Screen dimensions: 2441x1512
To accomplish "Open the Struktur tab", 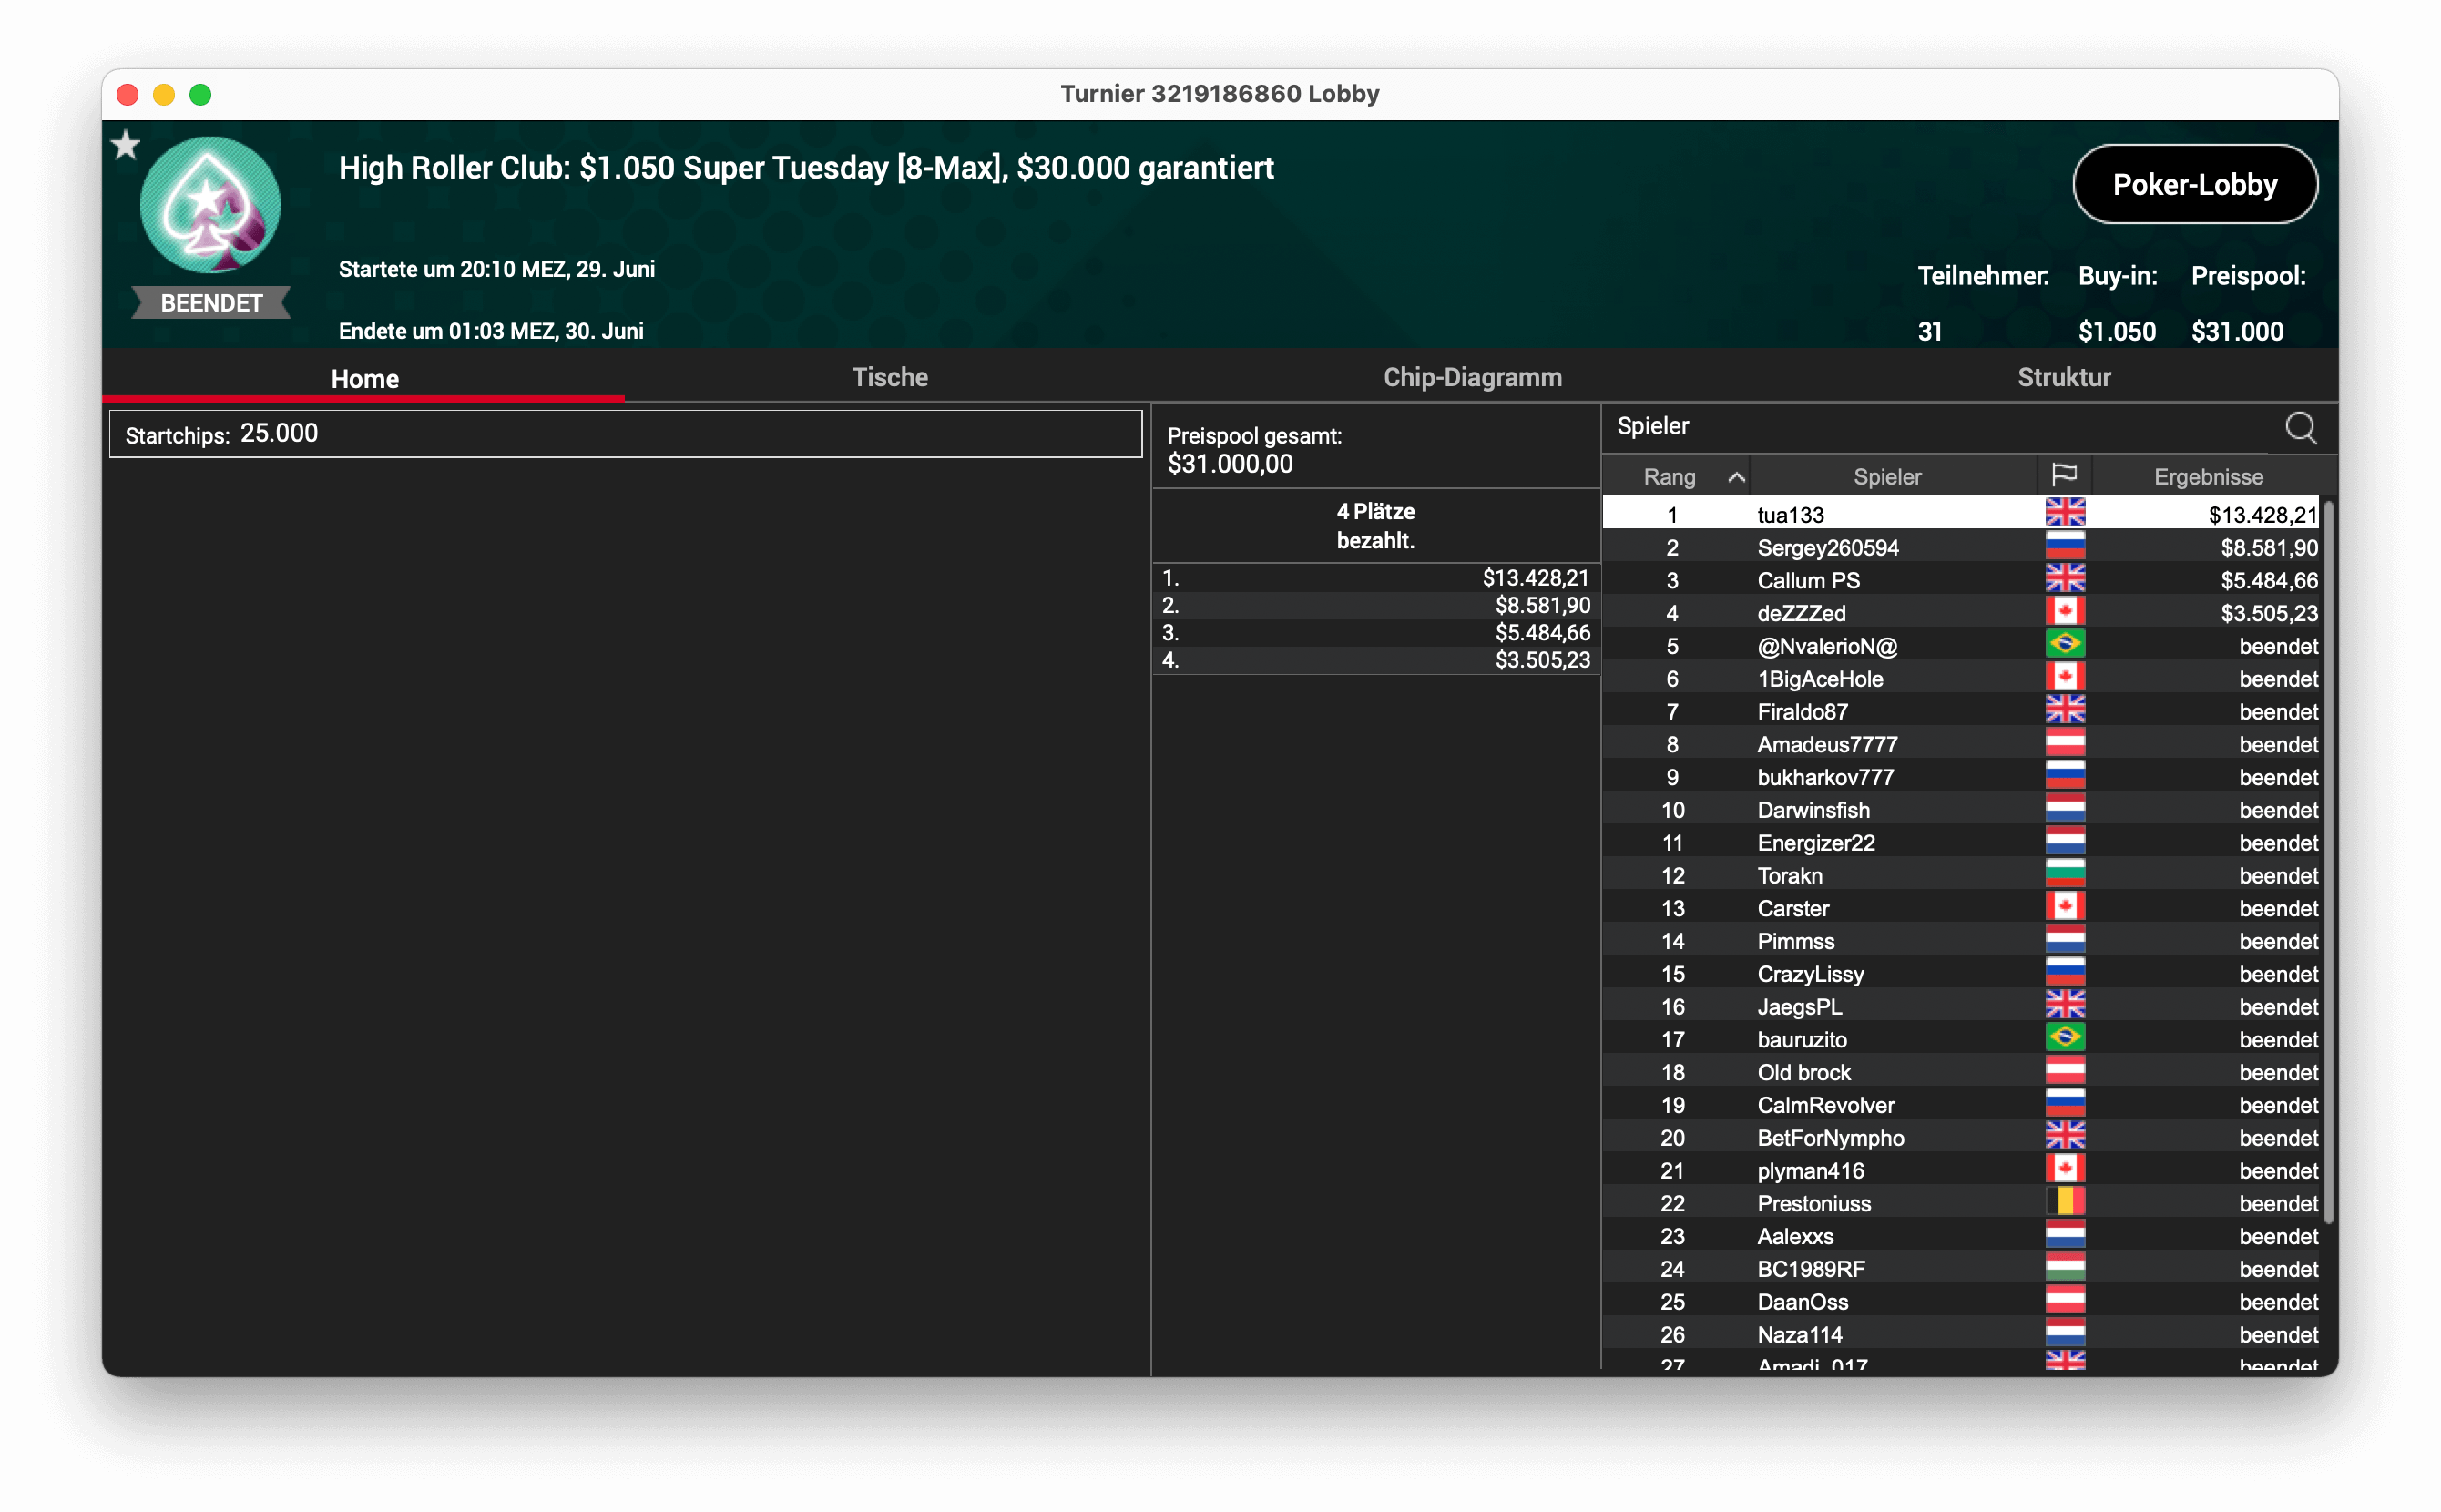I will (x=2063, y=377).
